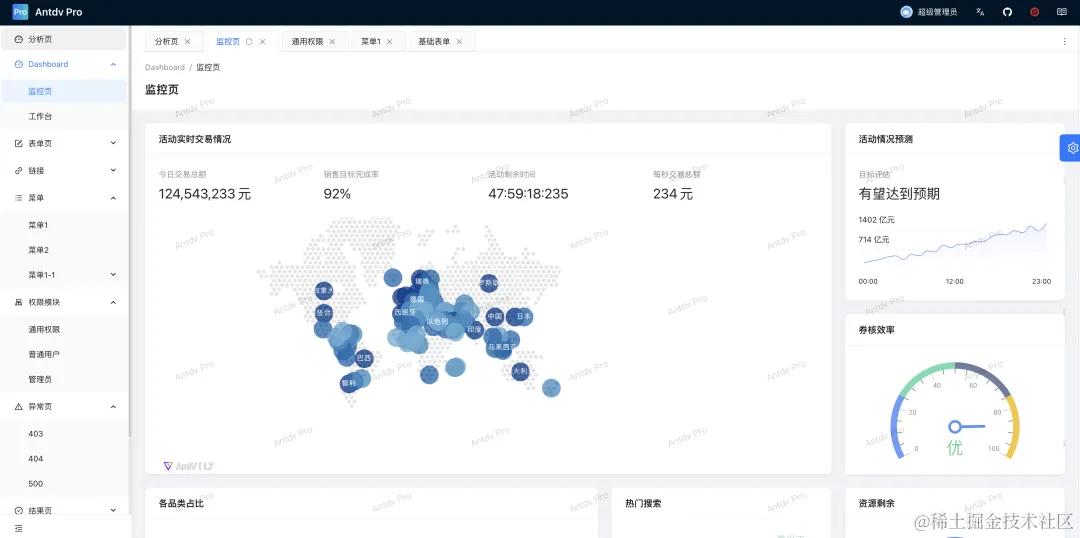This screenshot has height=538, width=1080.
Task: Switch to the 菜单1 tab
Action: pos(371,41)
